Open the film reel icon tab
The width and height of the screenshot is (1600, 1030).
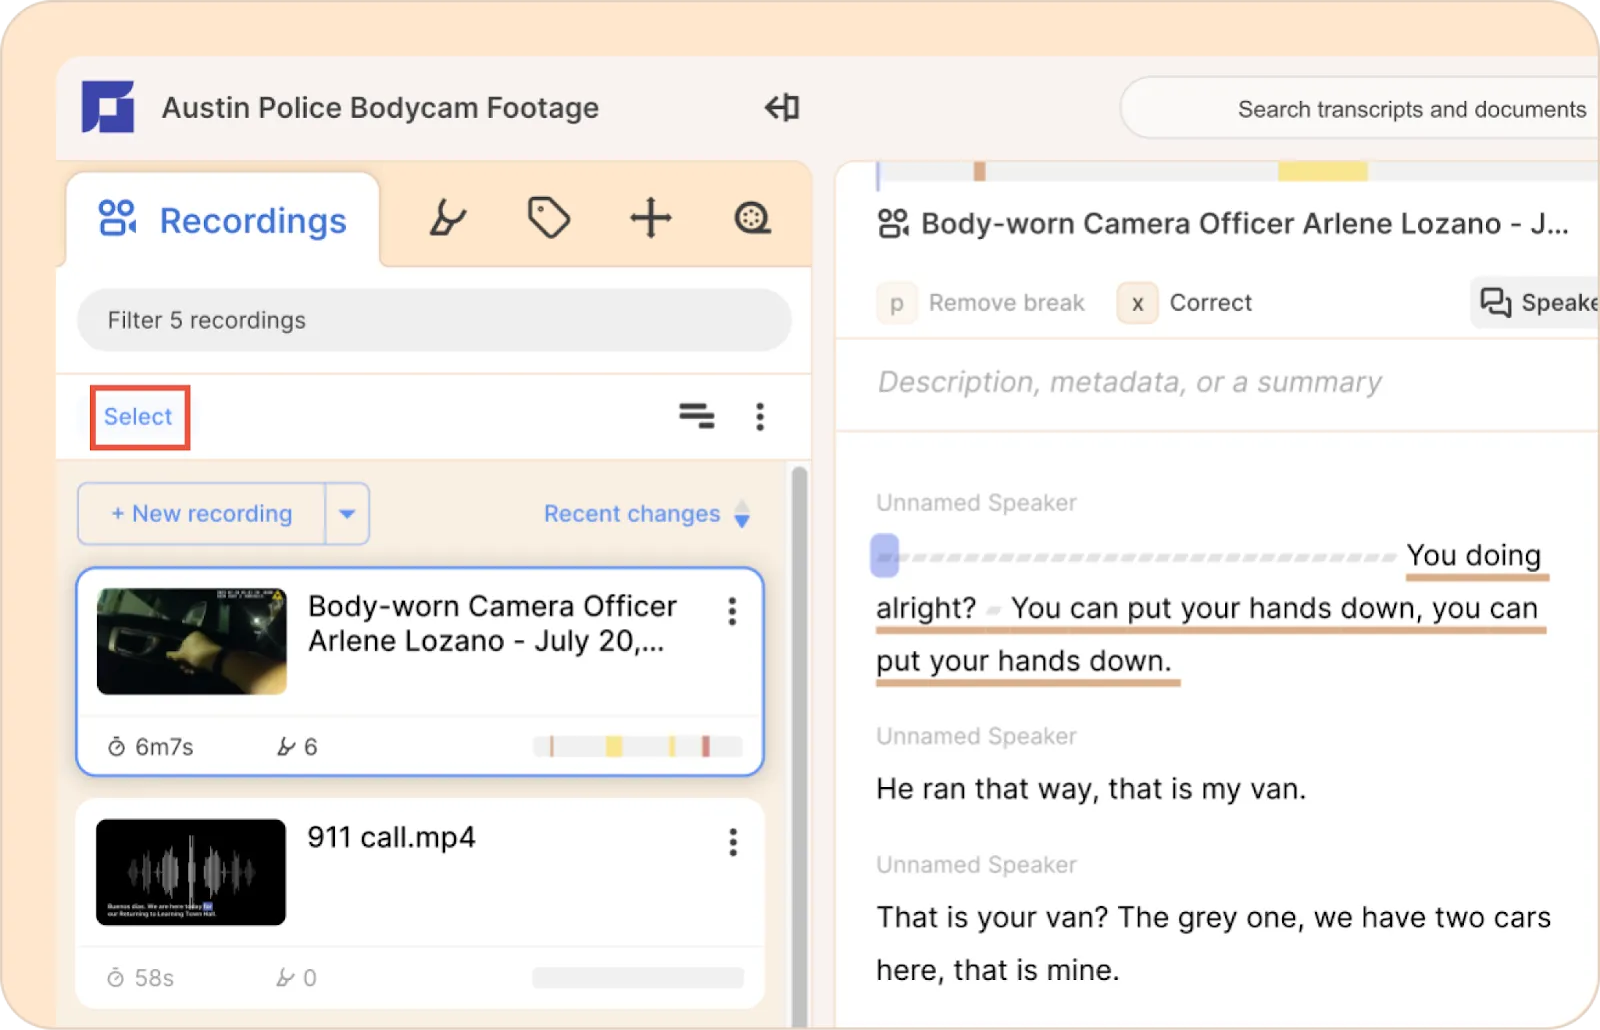coord(752,218)
